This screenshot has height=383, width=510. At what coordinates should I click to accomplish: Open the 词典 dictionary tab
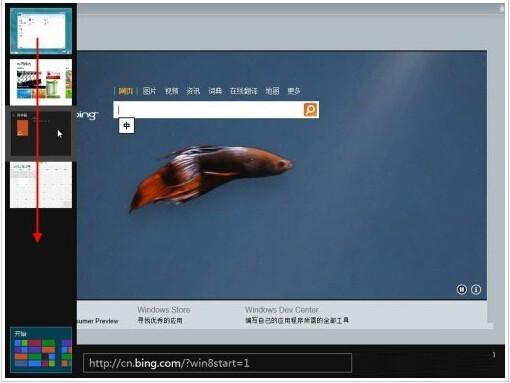tap(215, 91)
